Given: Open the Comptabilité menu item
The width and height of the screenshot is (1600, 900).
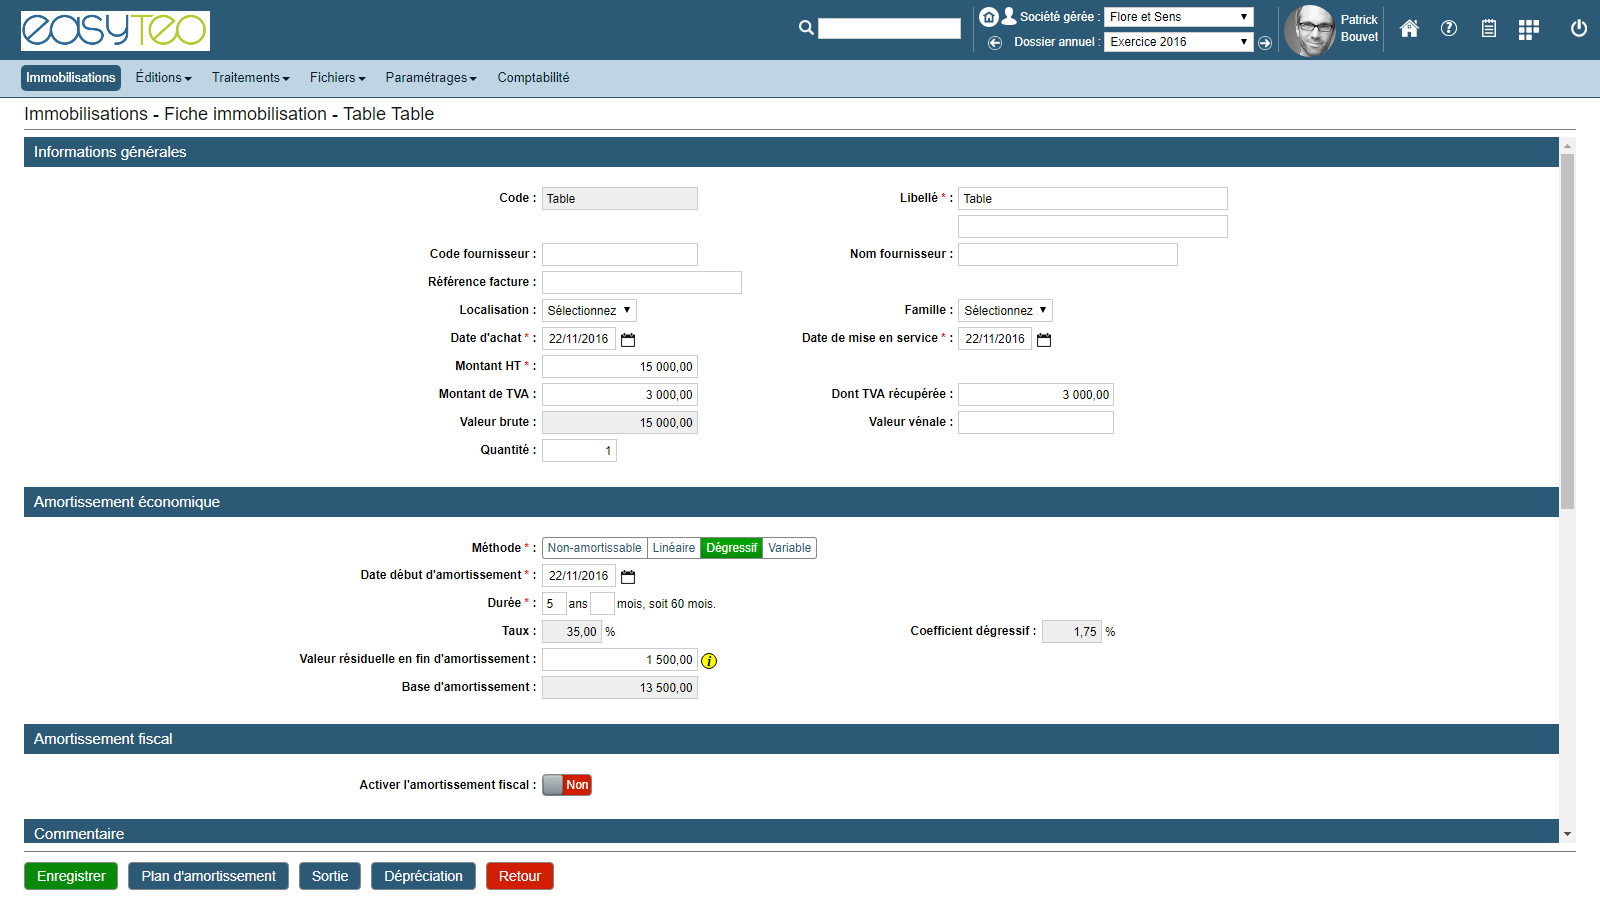Looking at the screenshot, I should pos(533,78).
